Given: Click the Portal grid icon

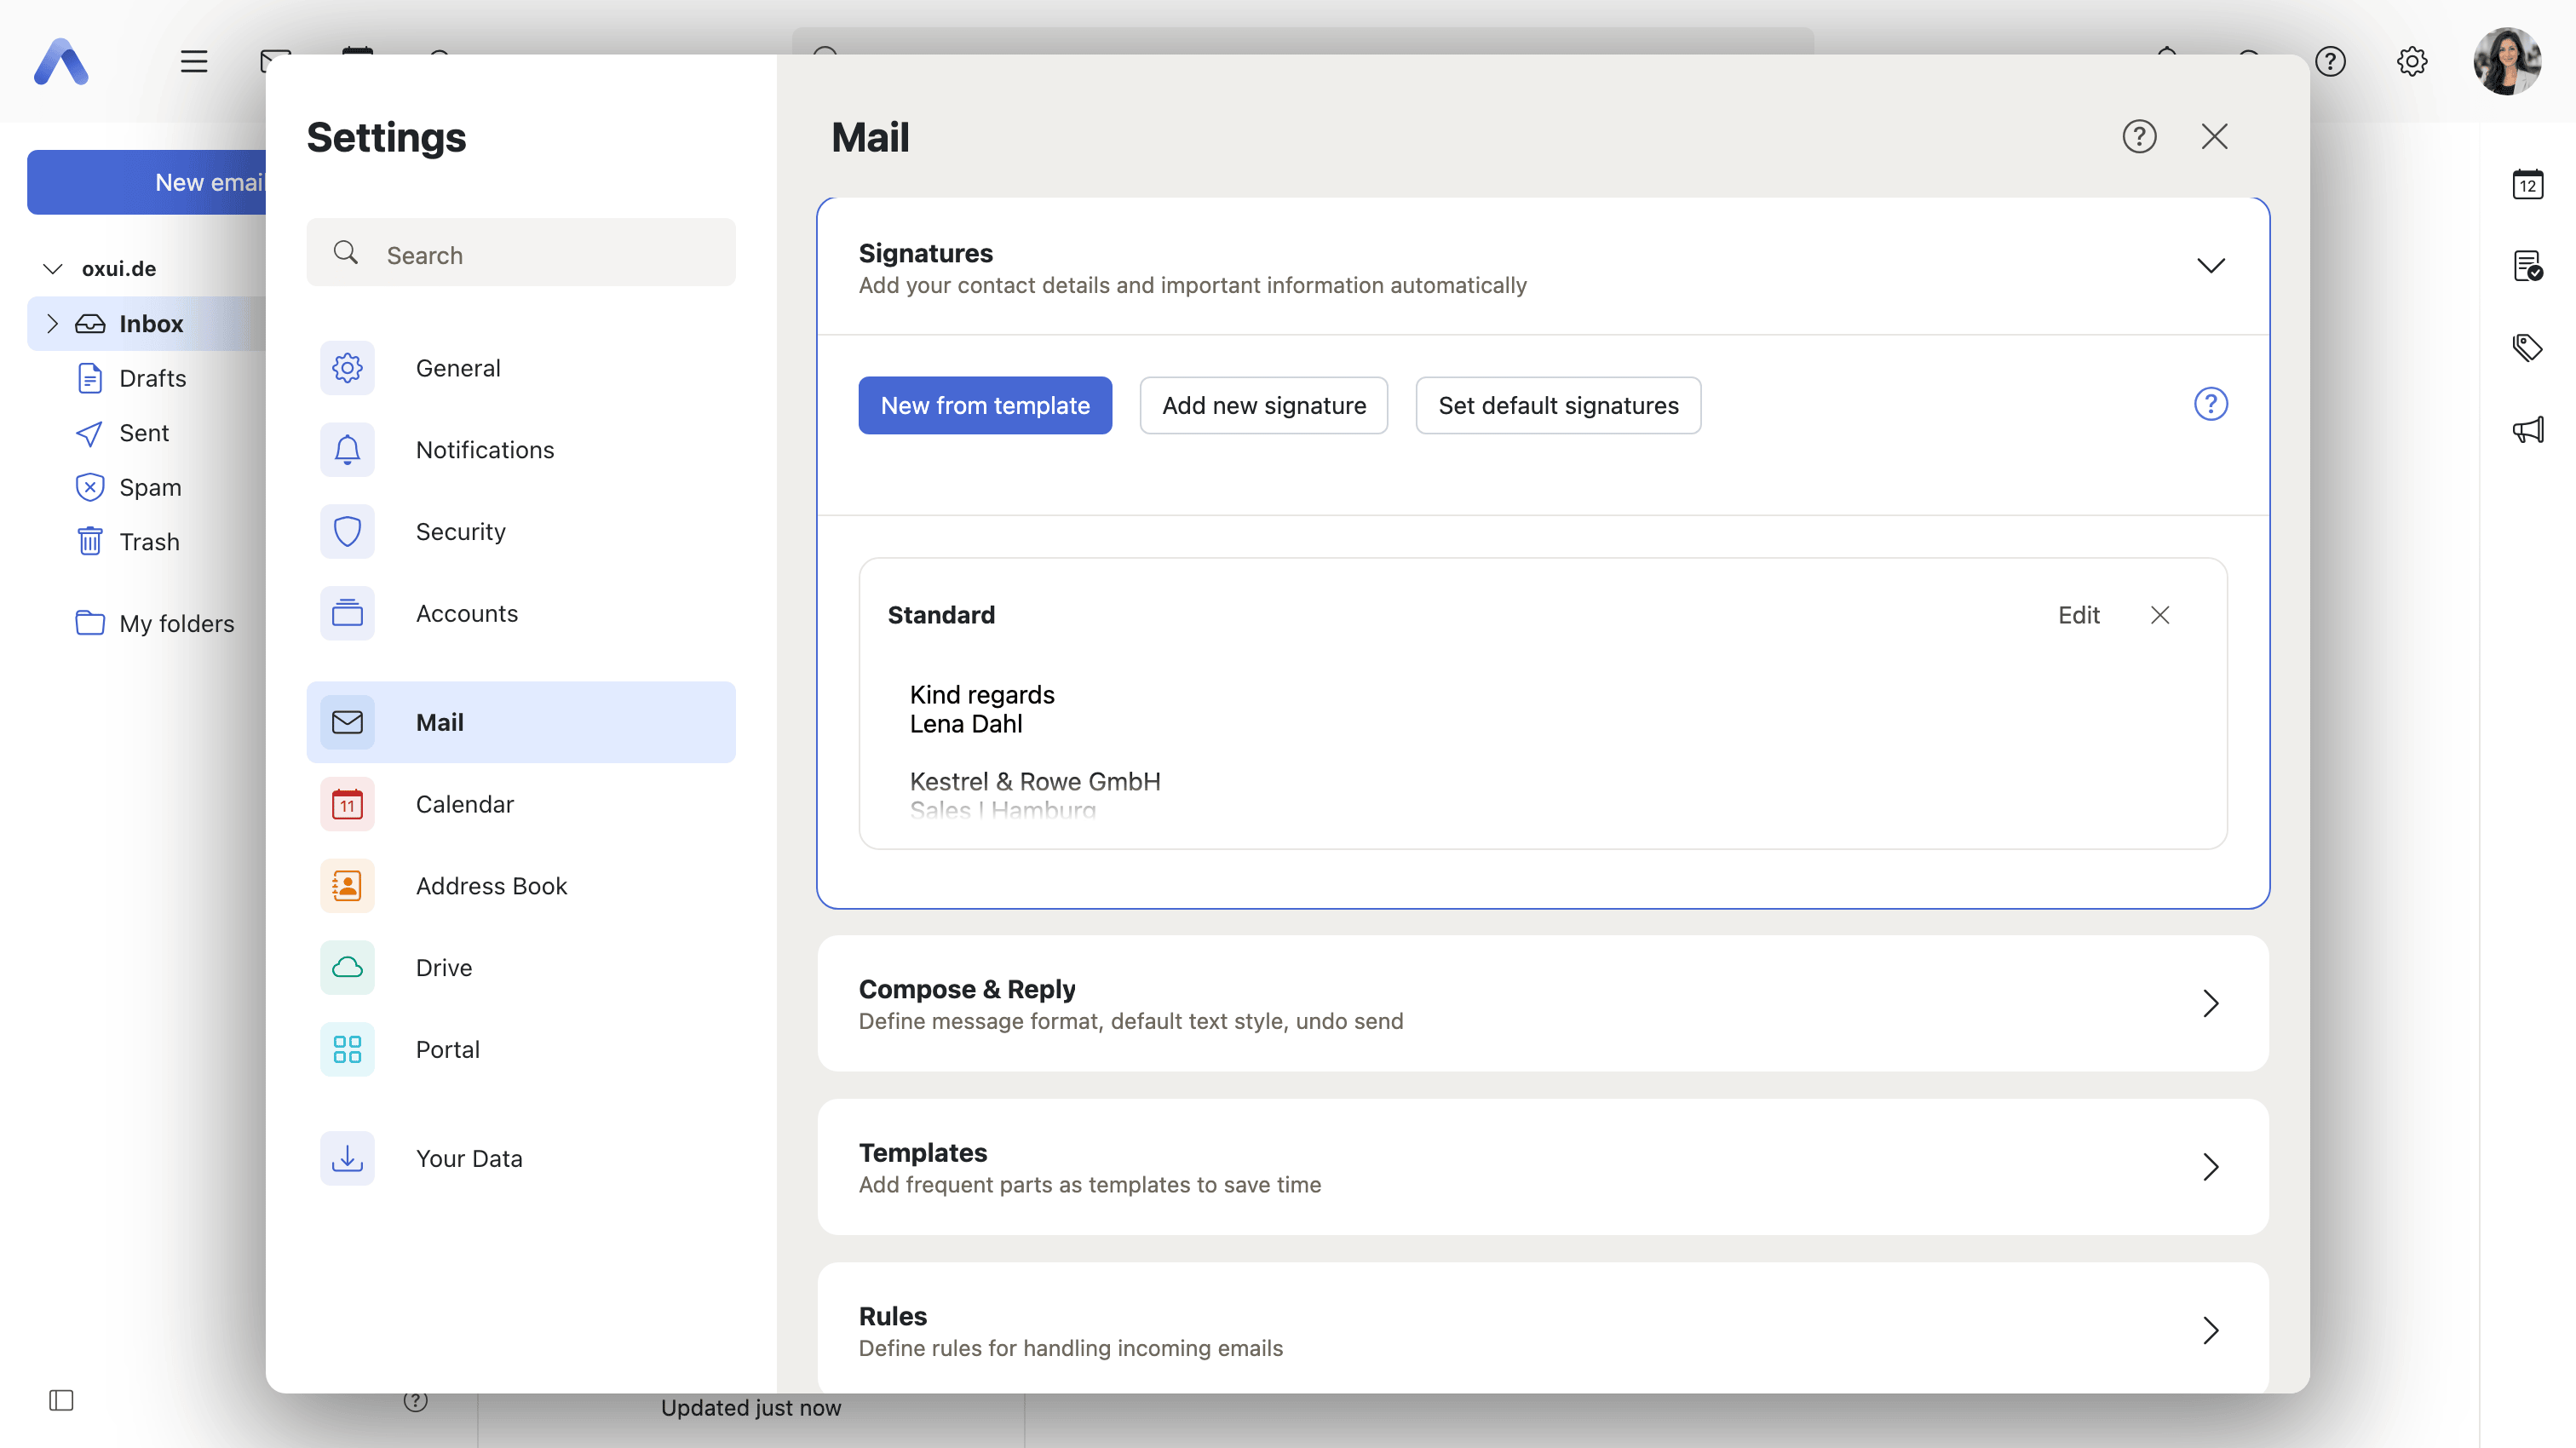Looking at the screenshot, I should (347, 1049).
